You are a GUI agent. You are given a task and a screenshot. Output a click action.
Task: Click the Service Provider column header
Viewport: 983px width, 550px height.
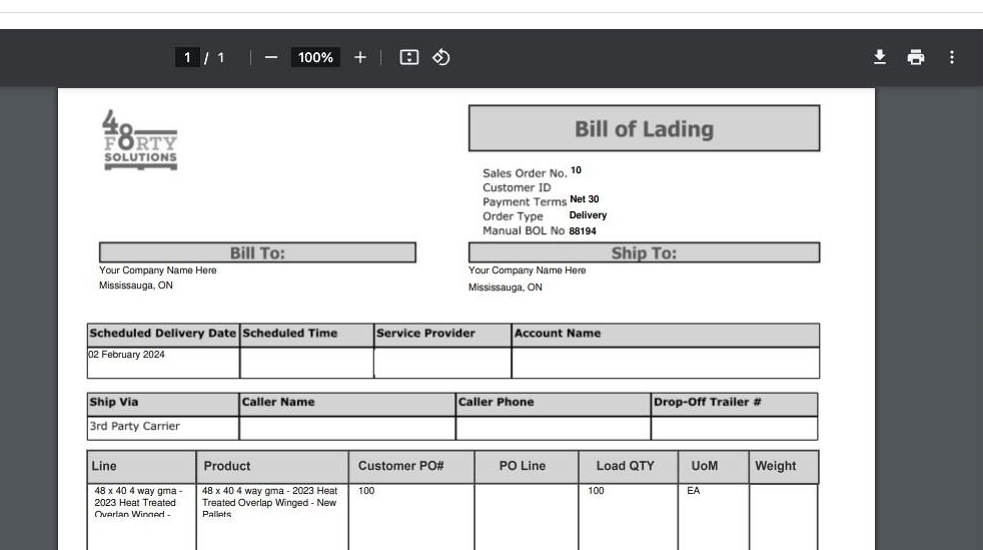(443, 334)
